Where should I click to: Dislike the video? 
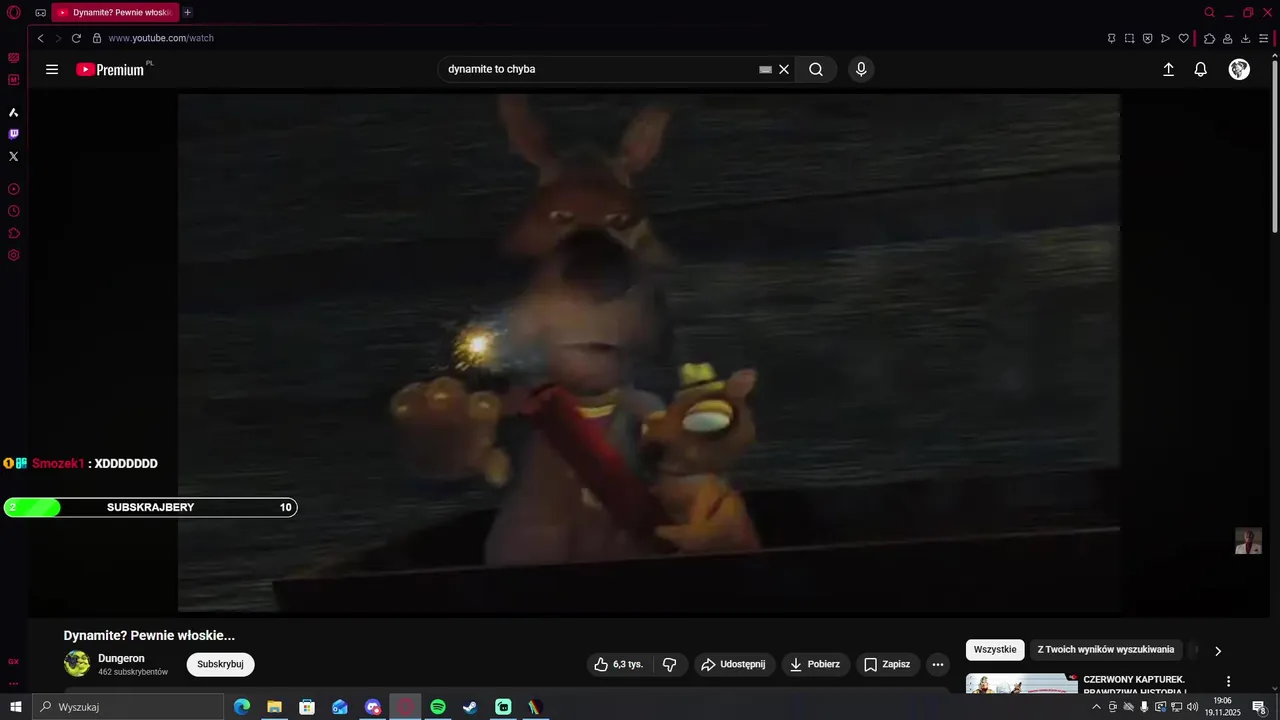(670, 664)
